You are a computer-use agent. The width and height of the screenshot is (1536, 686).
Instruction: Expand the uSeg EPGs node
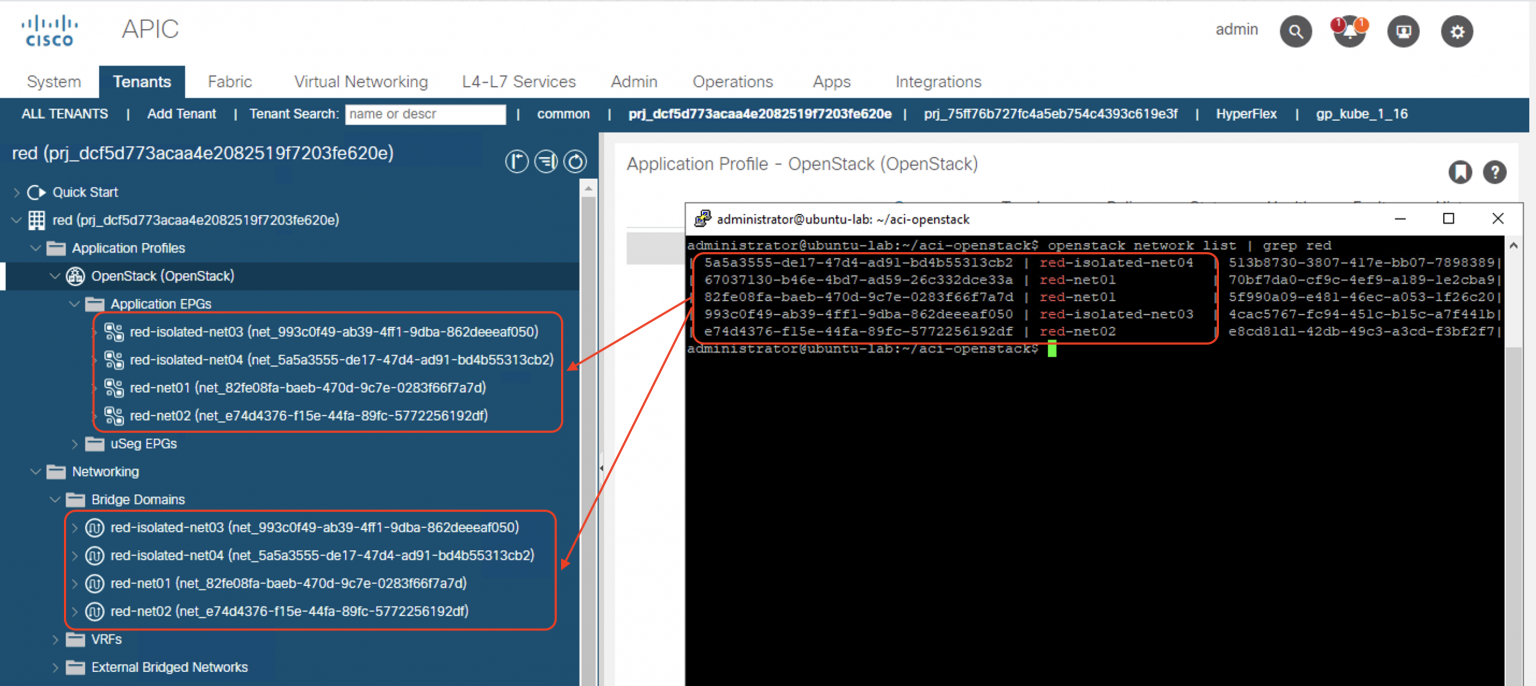point(74,444)
